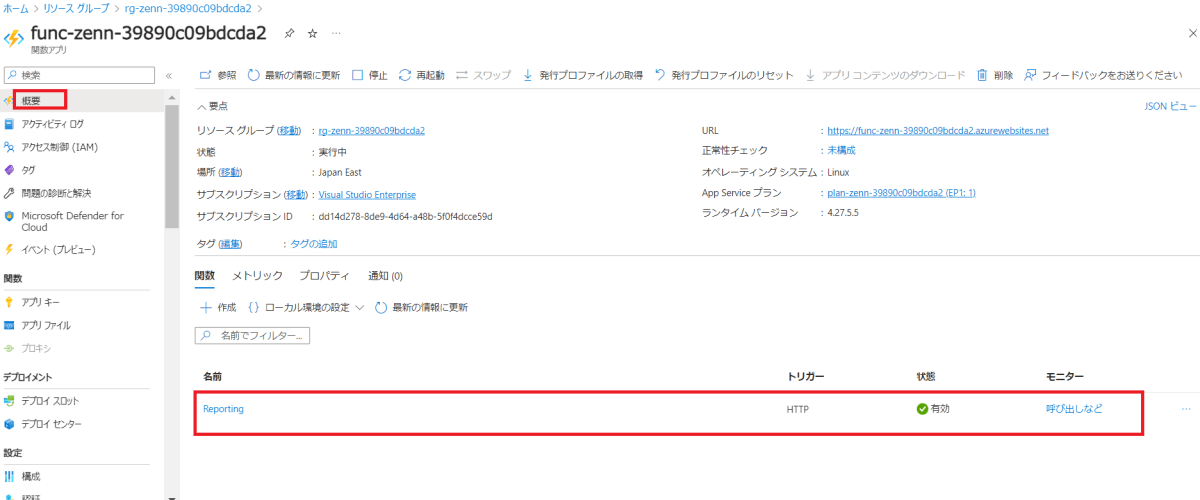Open プロキシ in sidebar

[36, 348]
